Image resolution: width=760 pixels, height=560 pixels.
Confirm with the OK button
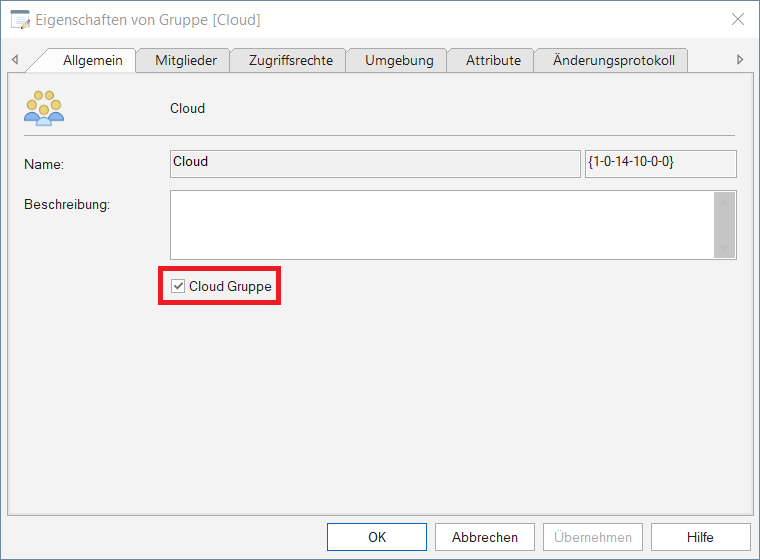377,537
